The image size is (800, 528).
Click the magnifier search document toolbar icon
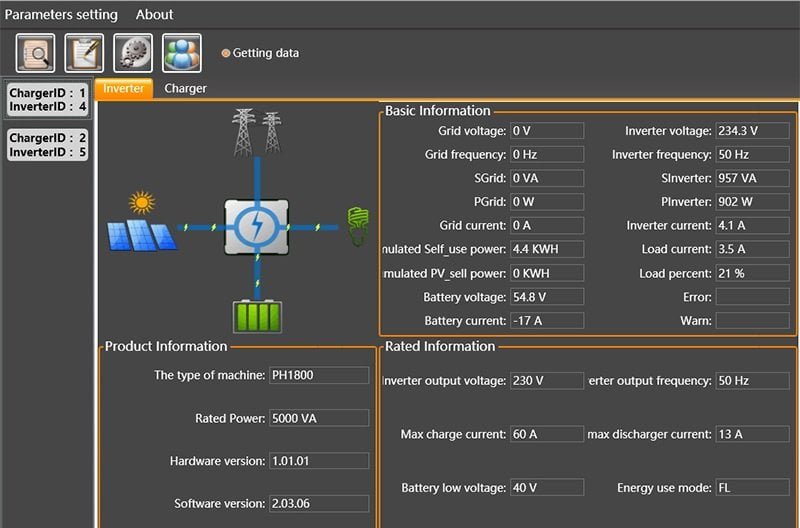(36, 53)
